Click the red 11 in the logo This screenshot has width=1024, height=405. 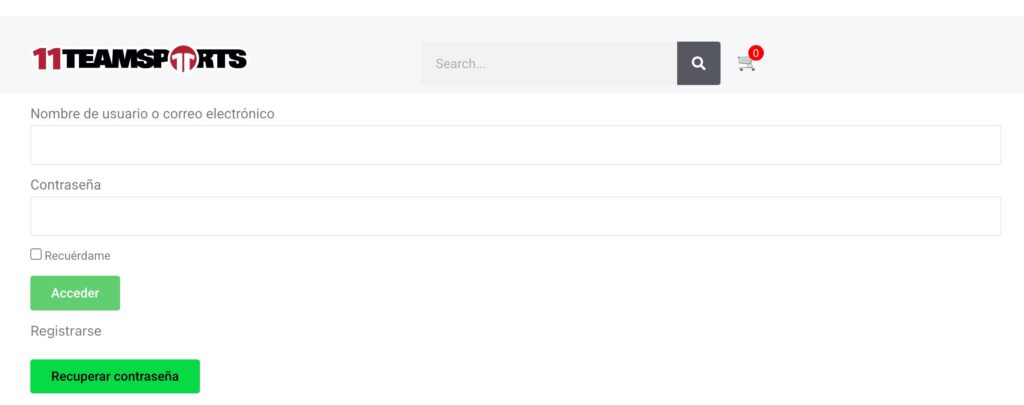tap(47, 59)
